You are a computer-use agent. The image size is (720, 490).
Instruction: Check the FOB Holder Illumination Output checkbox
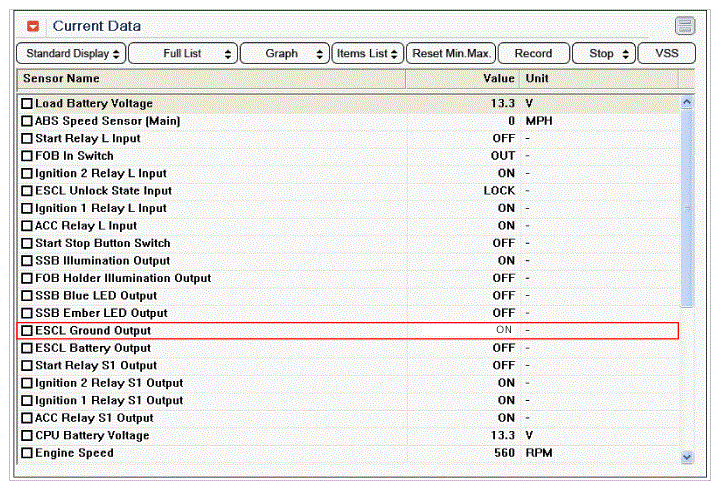click(27, 278)
